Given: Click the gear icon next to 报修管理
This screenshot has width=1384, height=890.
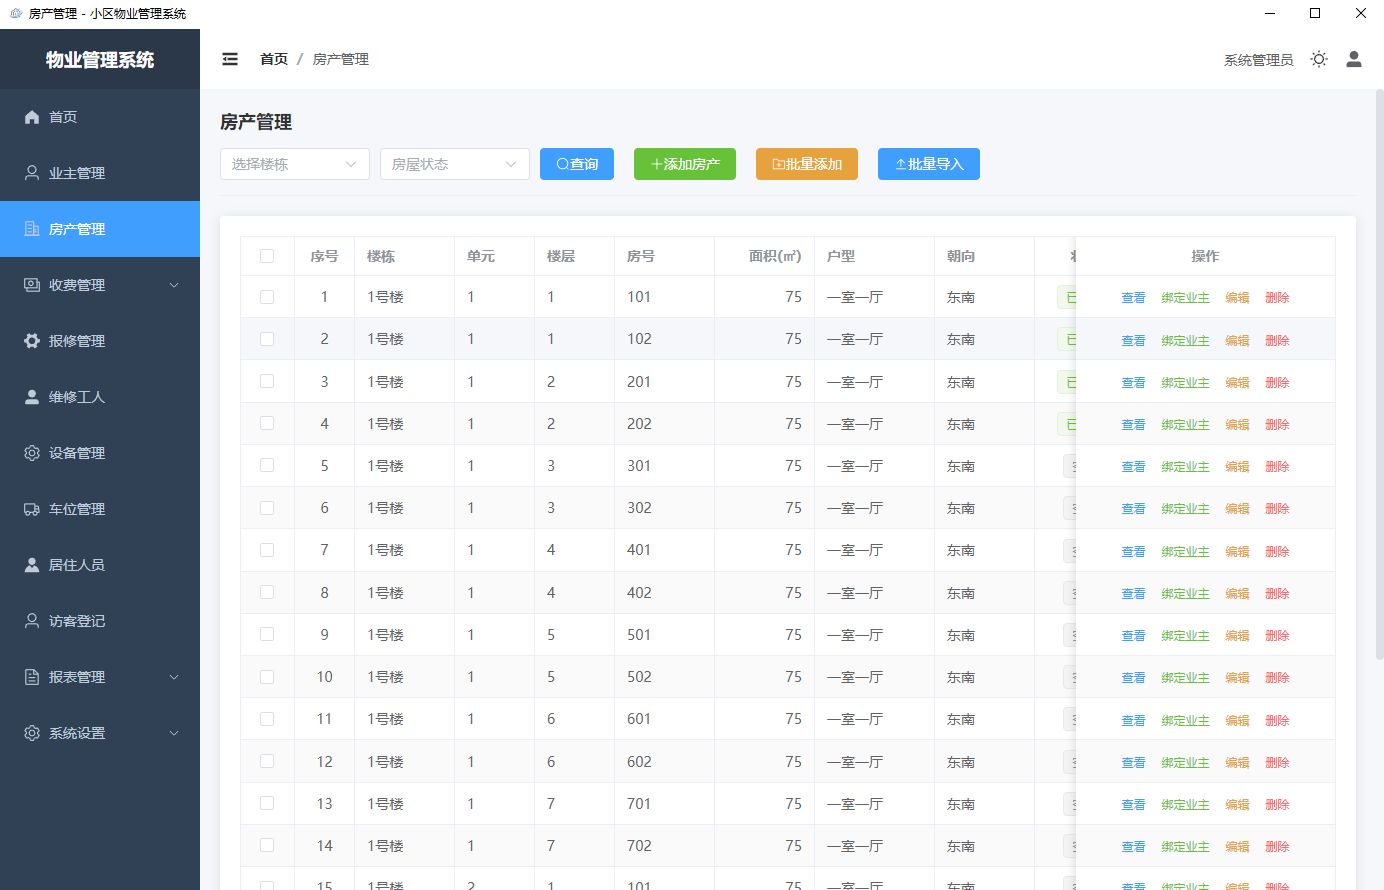Looking at the screenshot, I should tap(32, 341).
